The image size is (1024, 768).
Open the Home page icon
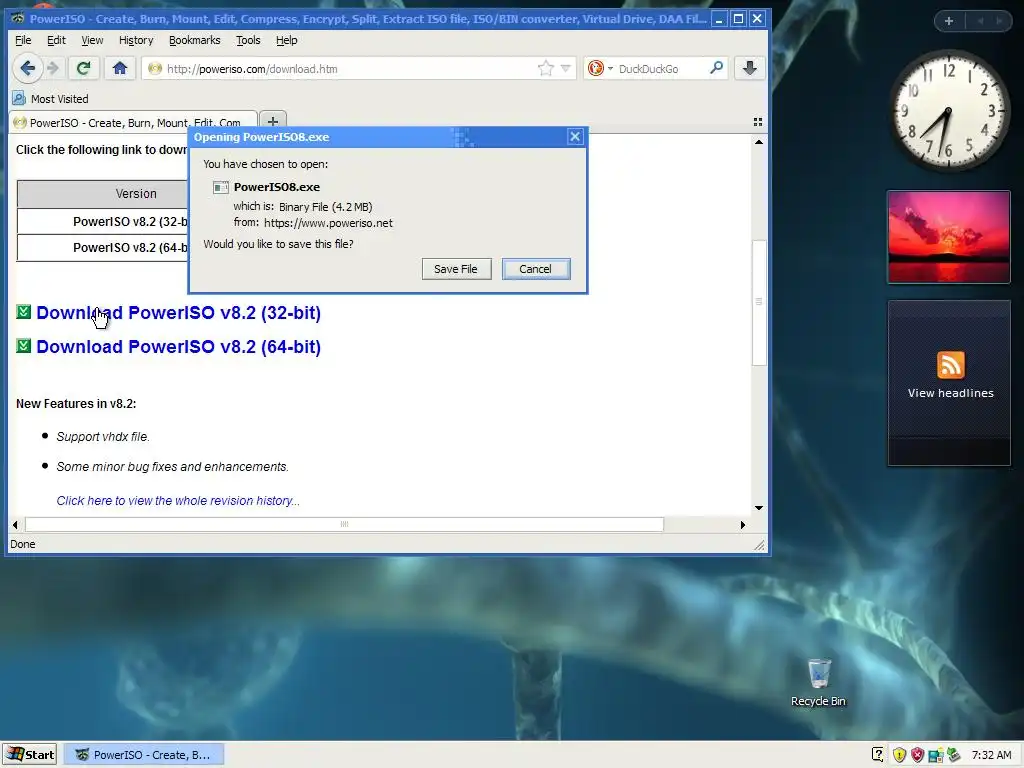[120, 68]
